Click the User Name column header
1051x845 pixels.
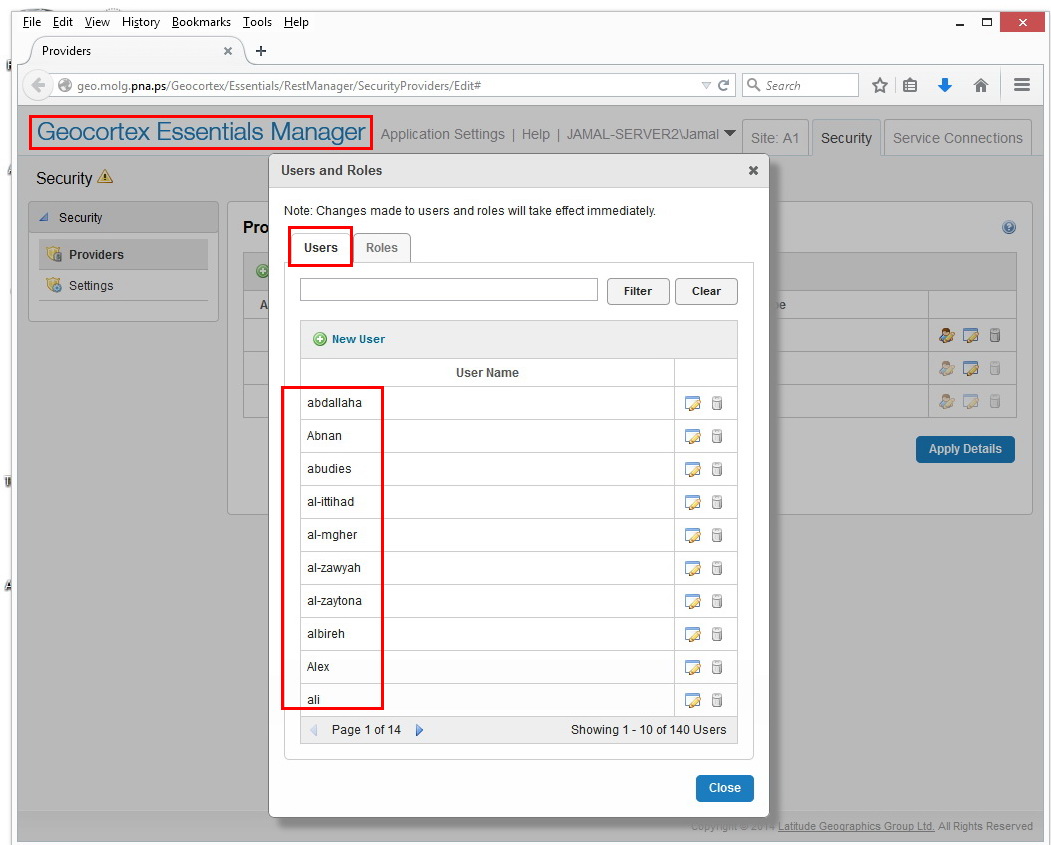487,373
